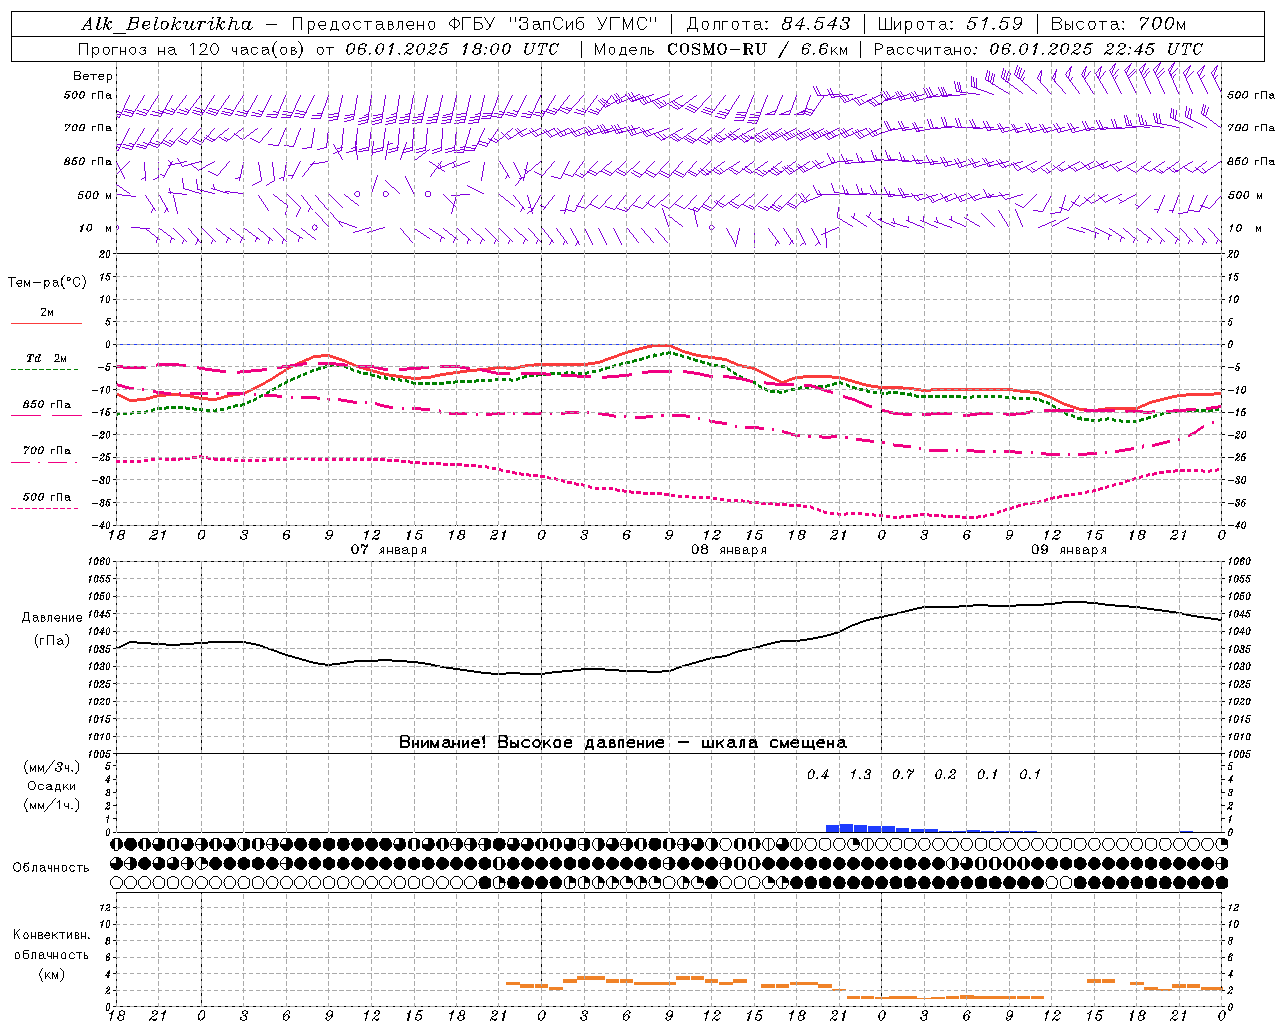Click the "Давление" pressure label
The image size is (1280, 1024).
pos(52,618)
